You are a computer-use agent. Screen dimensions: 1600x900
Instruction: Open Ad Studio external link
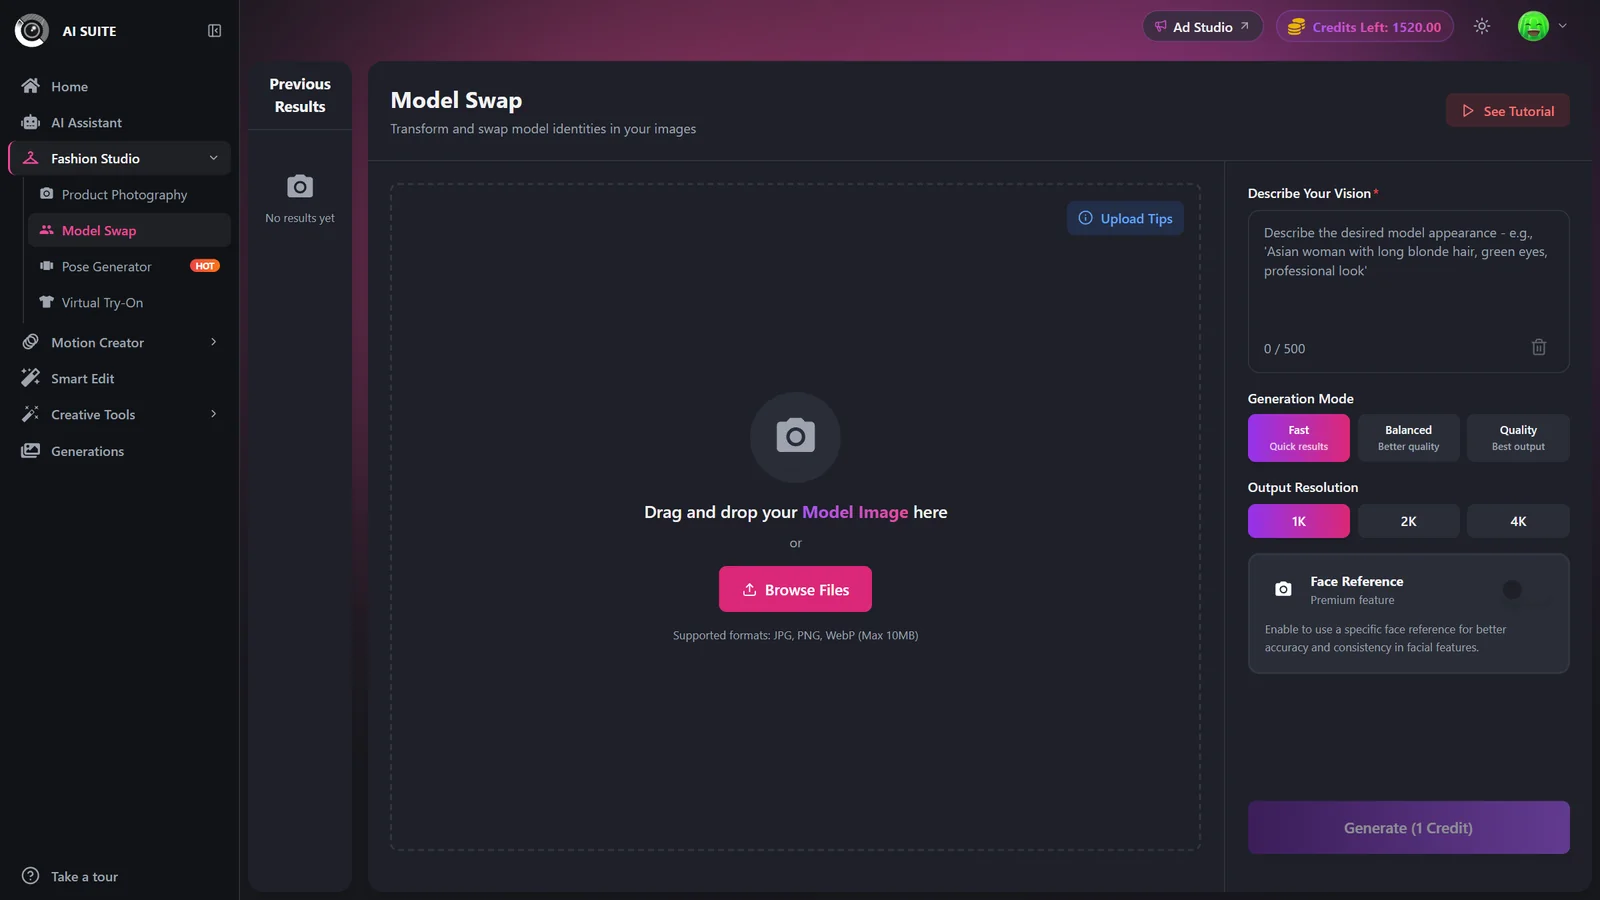pos(1202,27)
